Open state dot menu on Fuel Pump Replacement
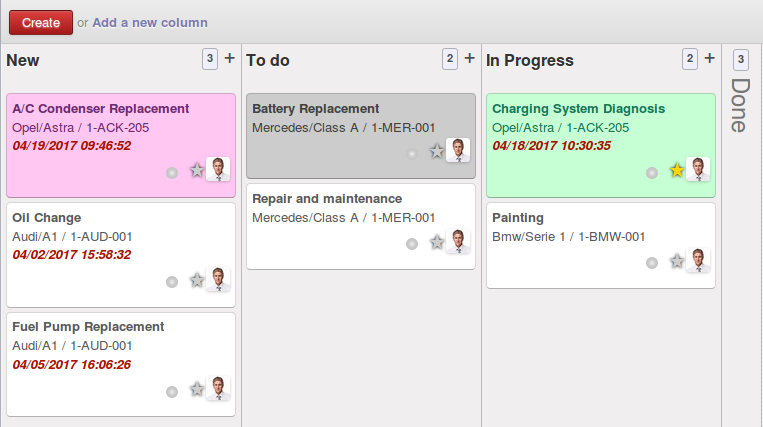Screen dimensions: 763x427 172,391
